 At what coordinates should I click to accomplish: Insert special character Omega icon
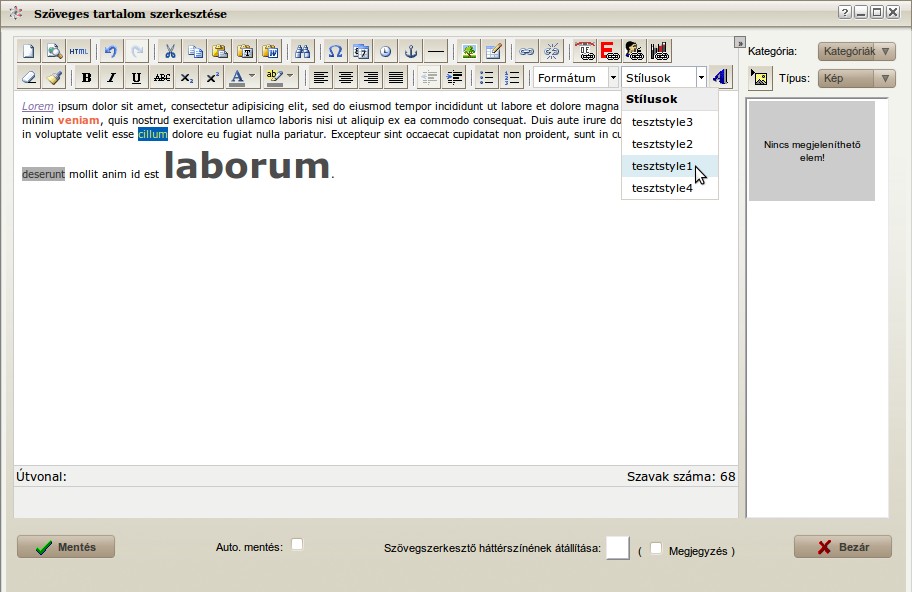coord(336,51)
